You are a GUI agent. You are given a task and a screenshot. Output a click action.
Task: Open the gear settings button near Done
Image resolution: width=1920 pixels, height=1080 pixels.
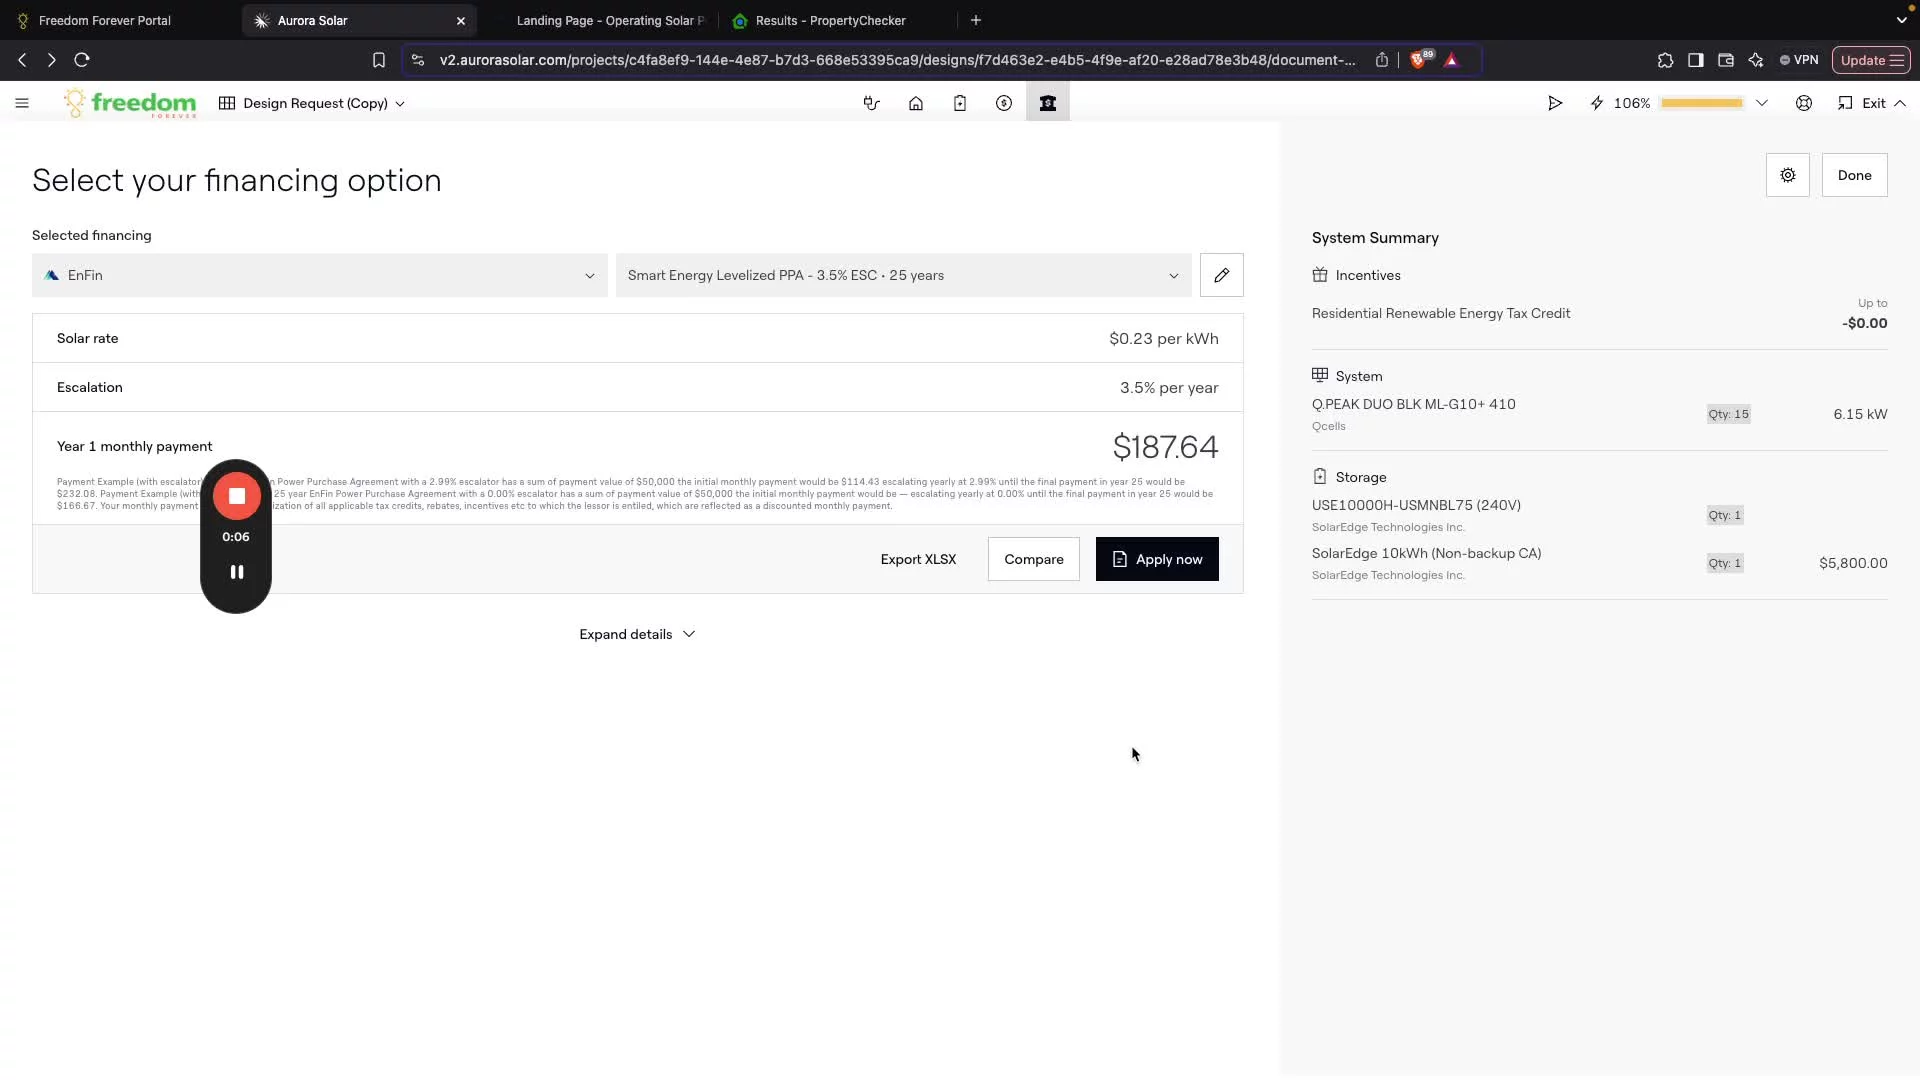click(x=1788, y=175)
